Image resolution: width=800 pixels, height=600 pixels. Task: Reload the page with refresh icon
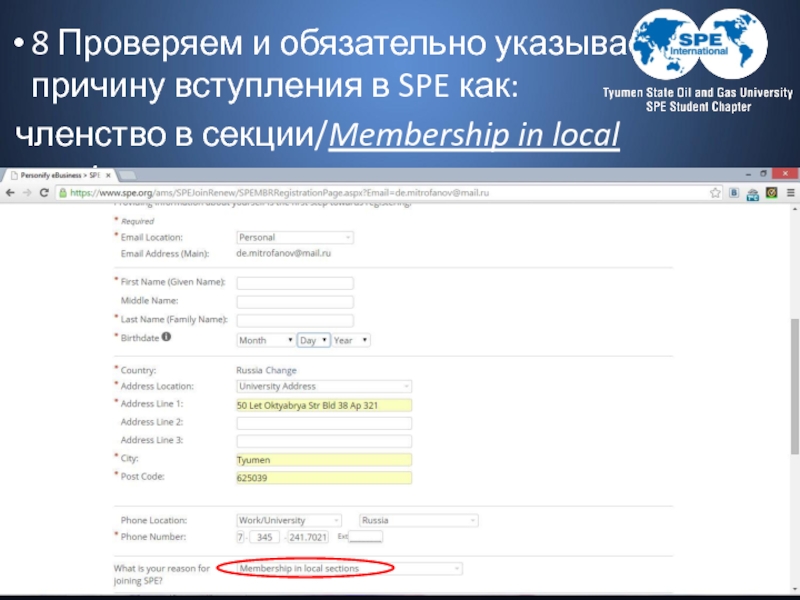point(44,193)
